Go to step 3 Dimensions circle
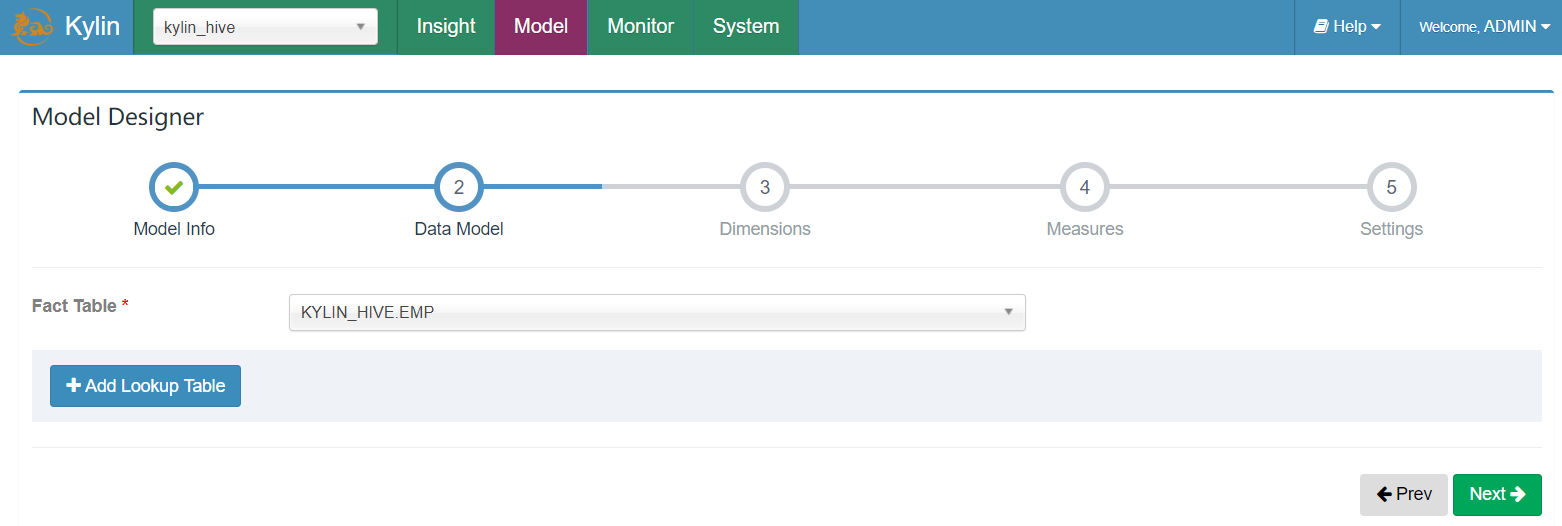The image size is (1562, 526). pos(765,187)
